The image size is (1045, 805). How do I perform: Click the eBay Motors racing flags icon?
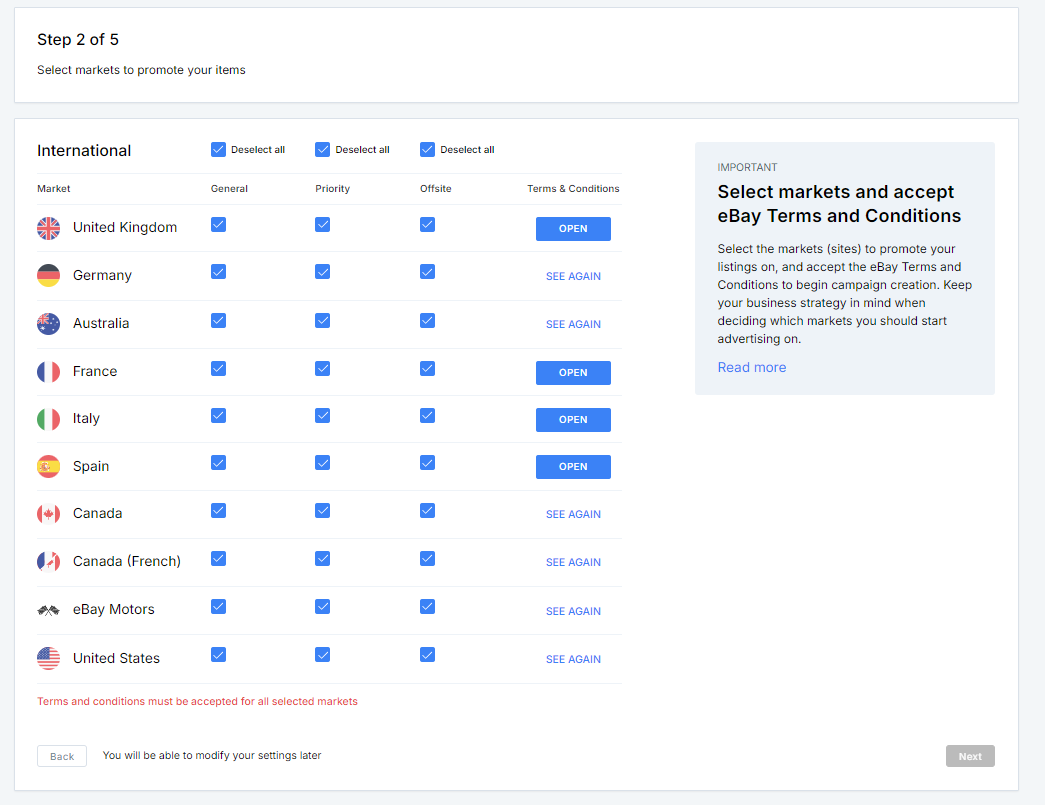pyautogui.click(x=48, y=610)
